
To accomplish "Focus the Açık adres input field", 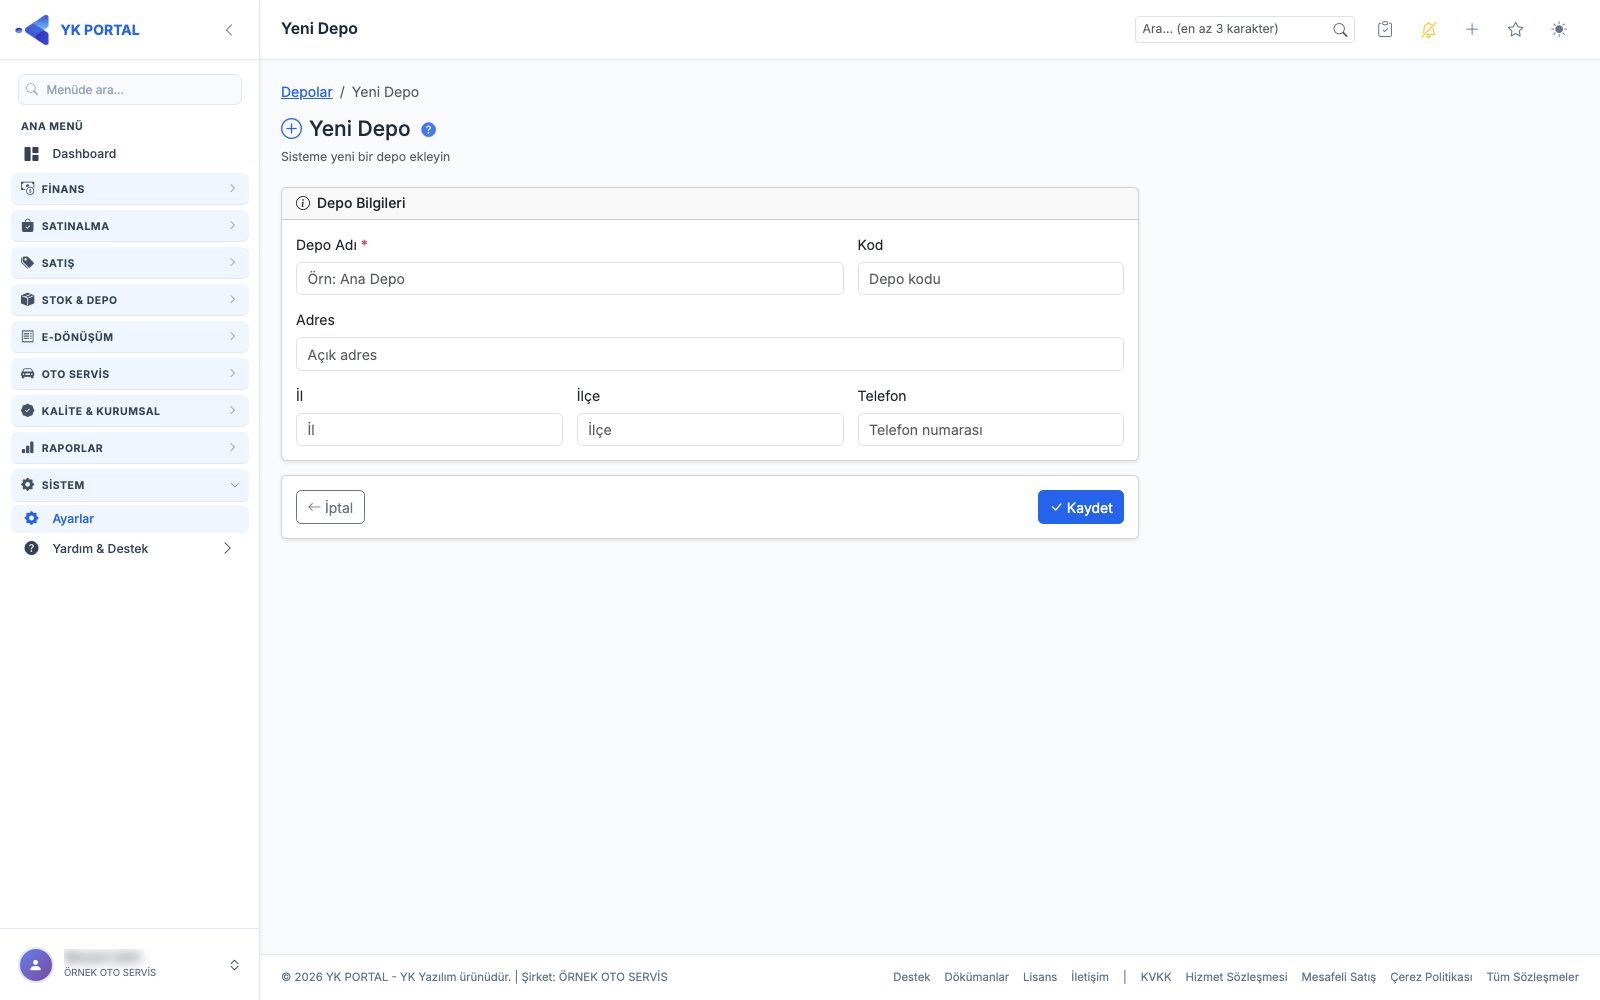I will 710,354.
